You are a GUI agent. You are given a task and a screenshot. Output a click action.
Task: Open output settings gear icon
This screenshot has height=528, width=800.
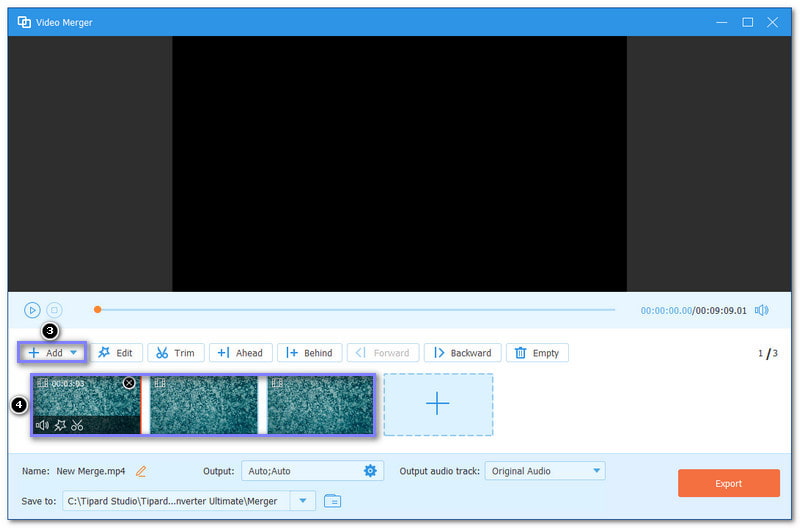370,471
